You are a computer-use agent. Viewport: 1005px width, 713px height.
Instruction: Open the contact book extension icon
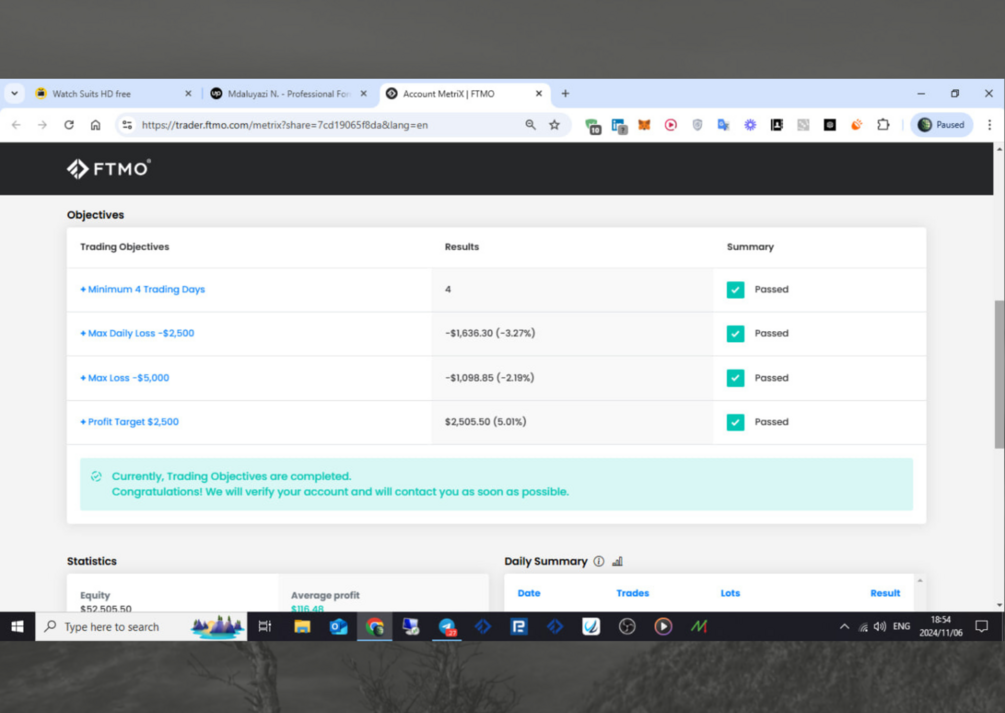coord(777,125)
